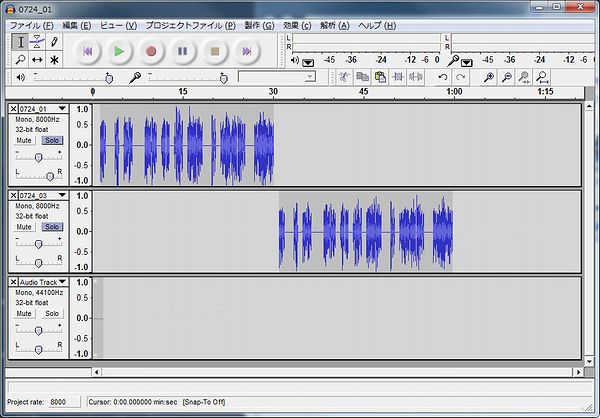Select the Selection (I-beam) tool

20,42
